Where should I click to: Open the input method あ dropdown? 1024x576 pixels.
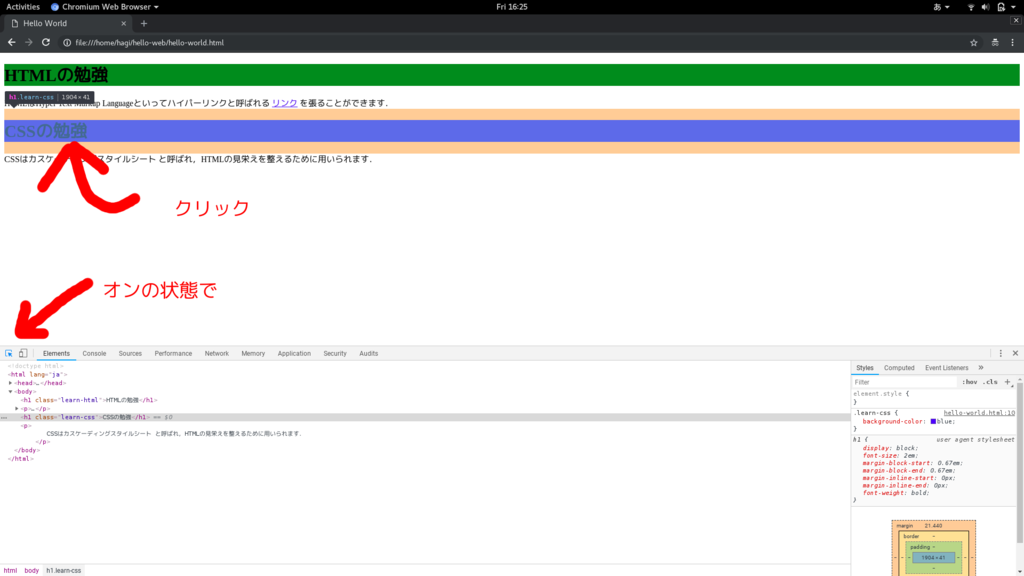point(941,7)
